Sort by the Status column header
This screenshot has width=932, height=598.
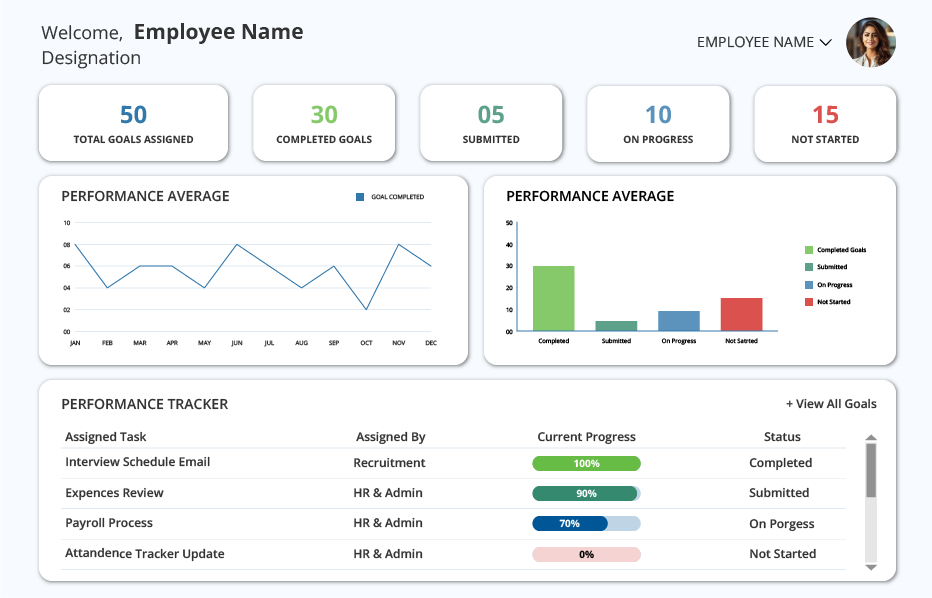coord(782,436)
